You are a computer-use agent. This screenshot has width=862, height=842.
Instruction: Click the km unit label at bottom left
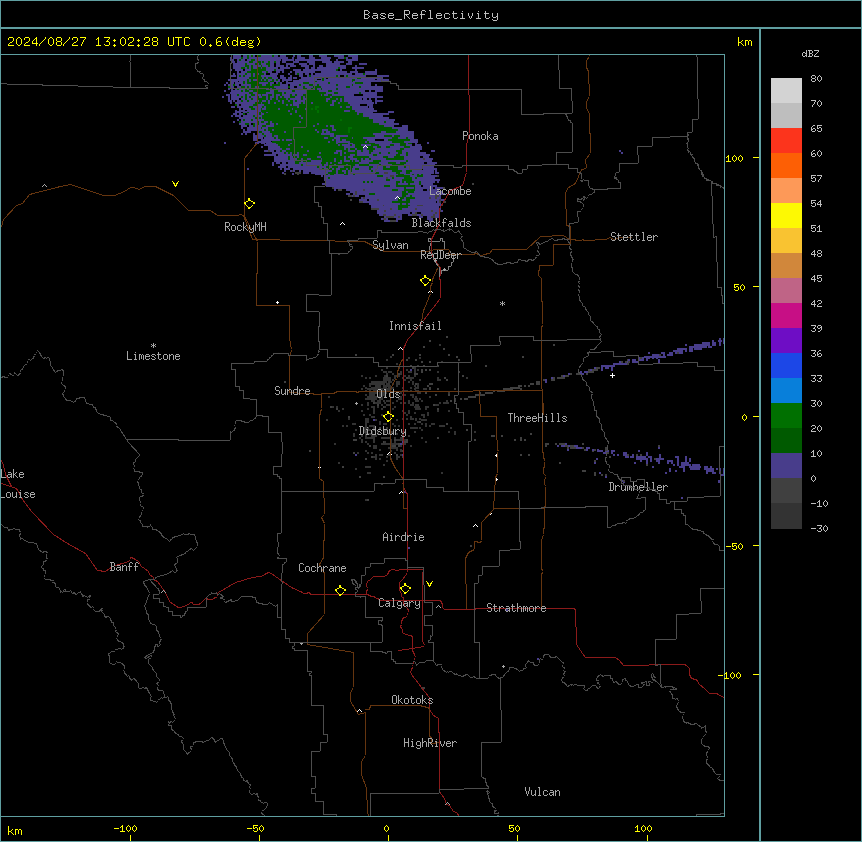[15, 831]
